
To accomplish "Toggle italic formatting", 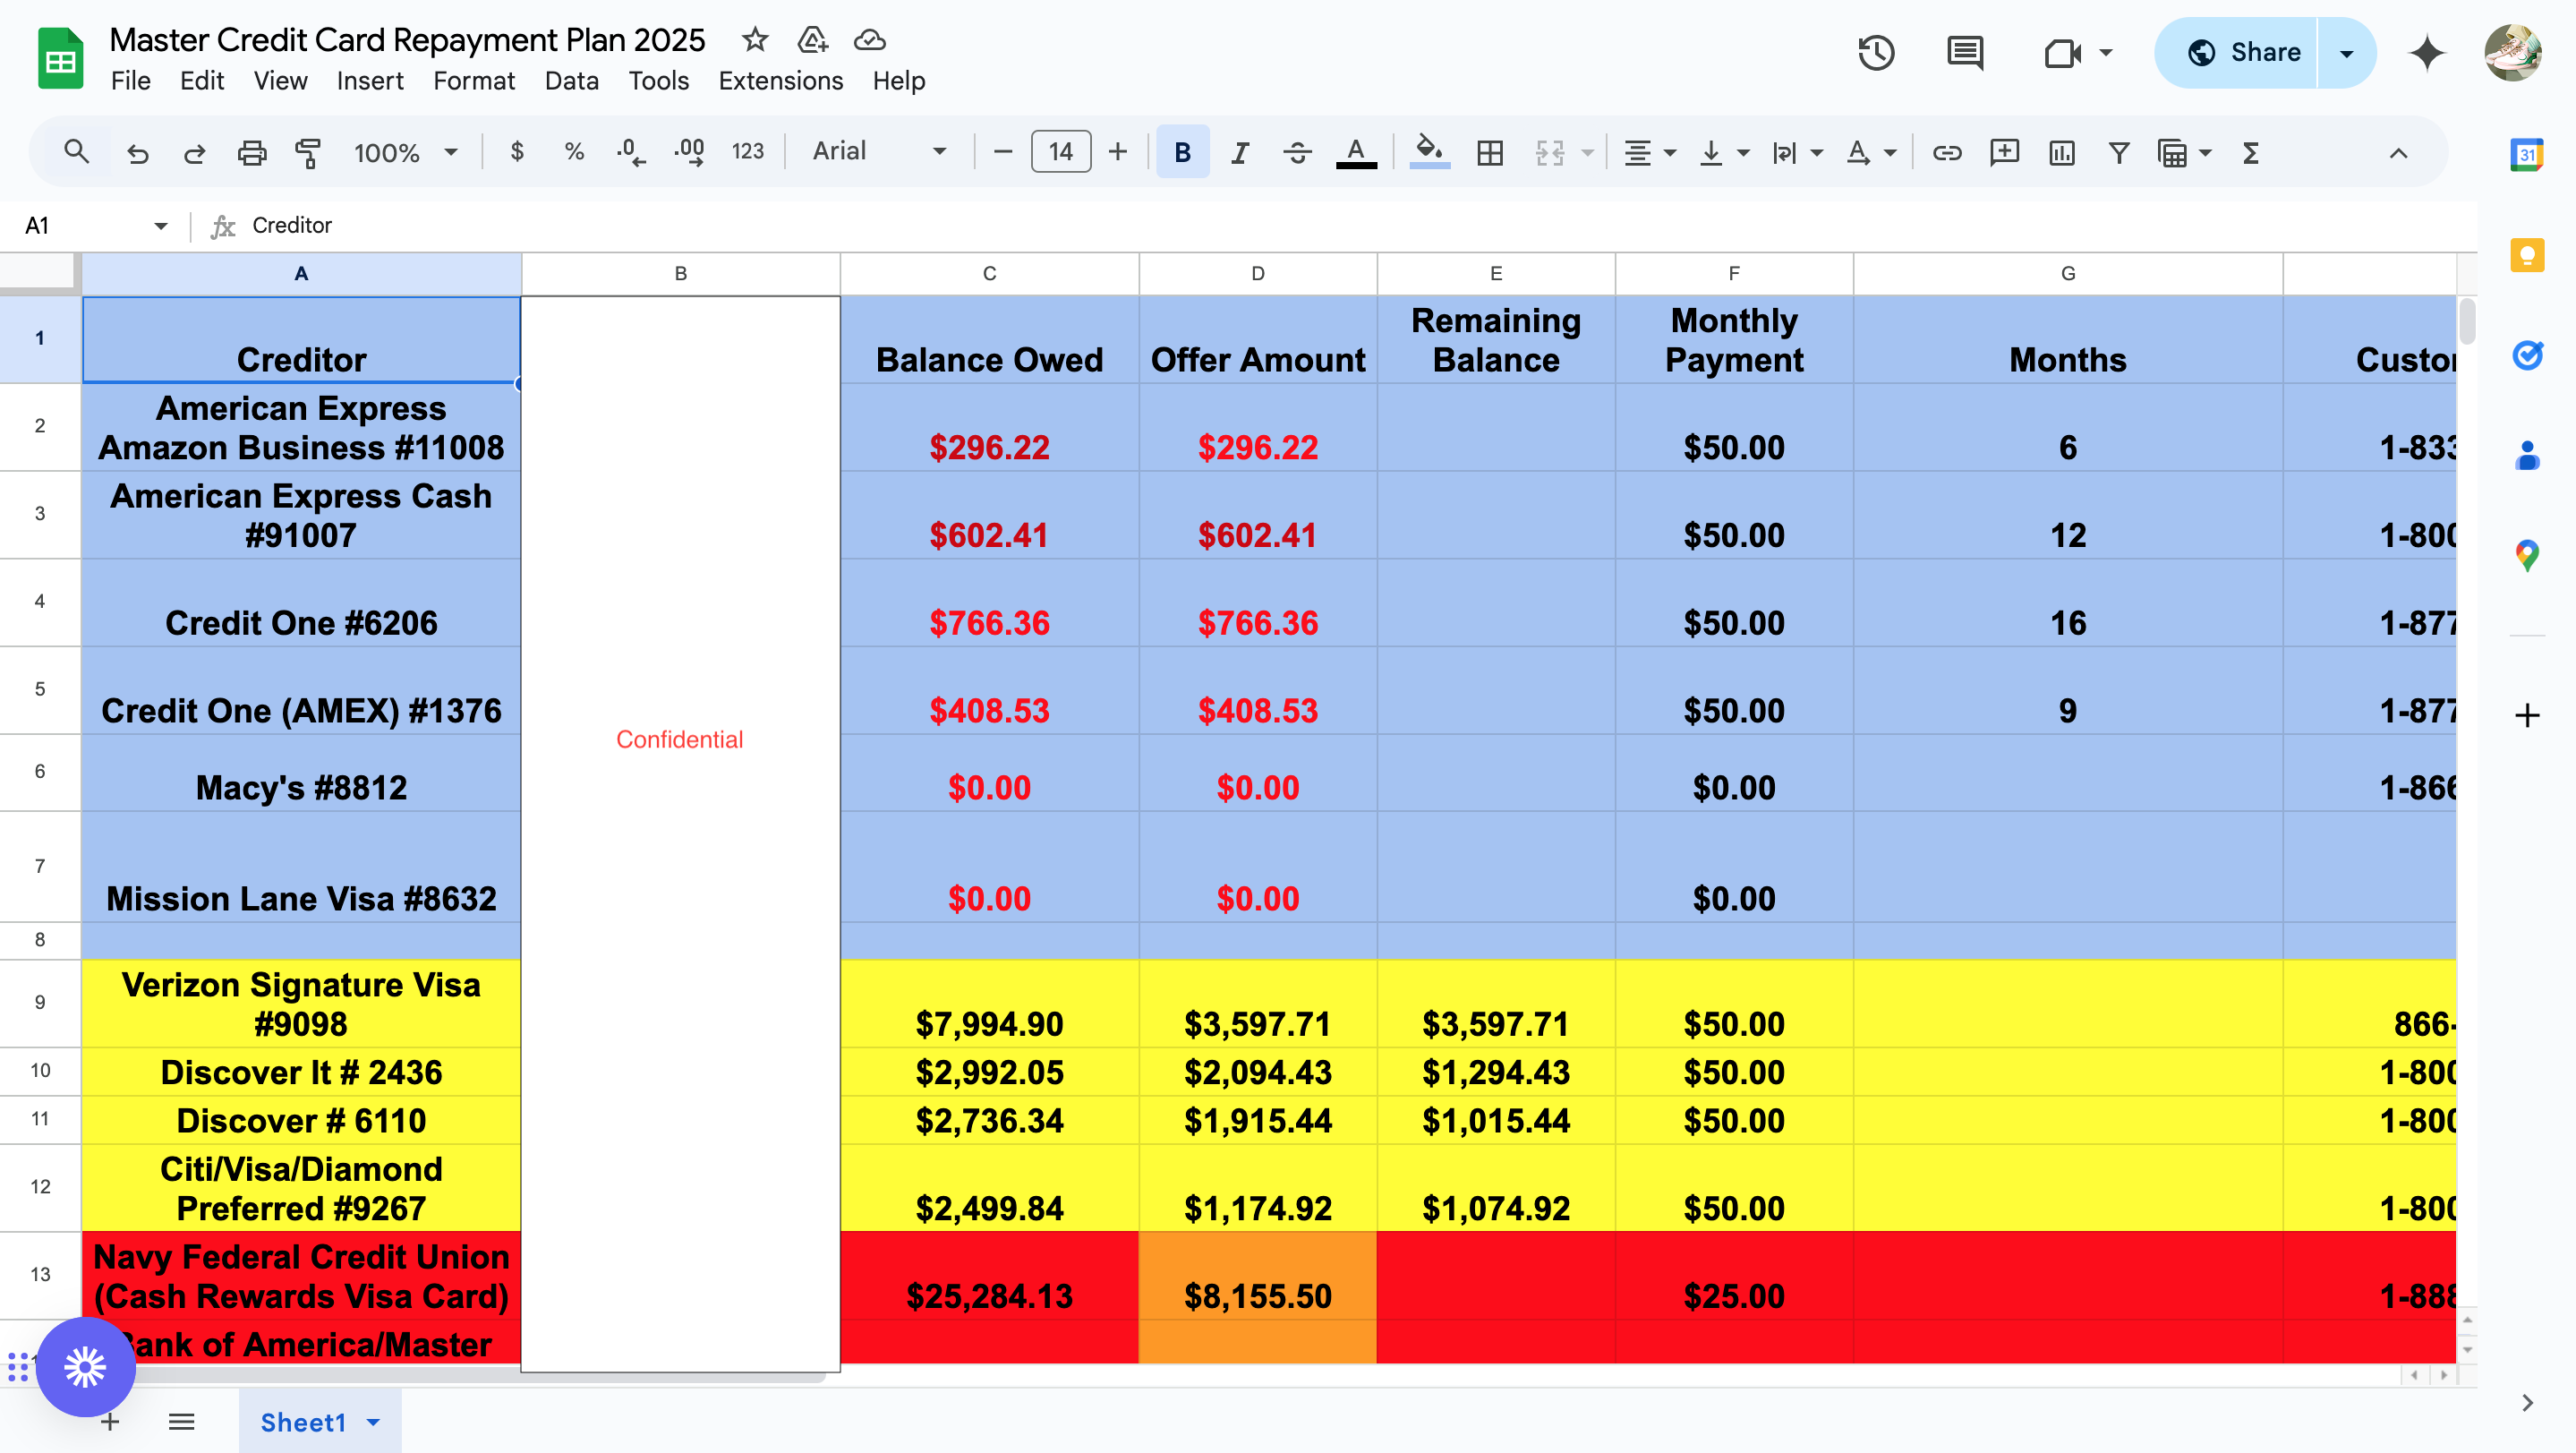I will pos(1240,152).
